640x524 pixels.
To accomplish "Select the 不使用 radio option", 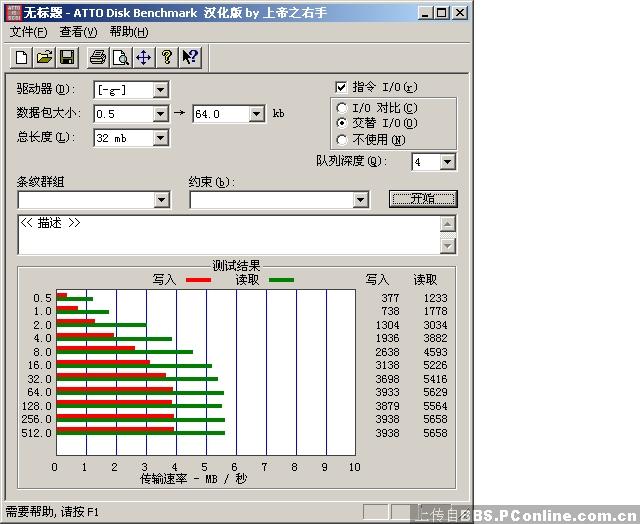I will [342, 140].
